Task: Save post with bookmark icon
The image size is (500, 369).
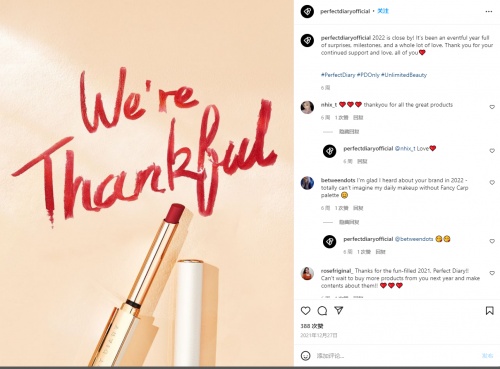Action: (489, 311)
